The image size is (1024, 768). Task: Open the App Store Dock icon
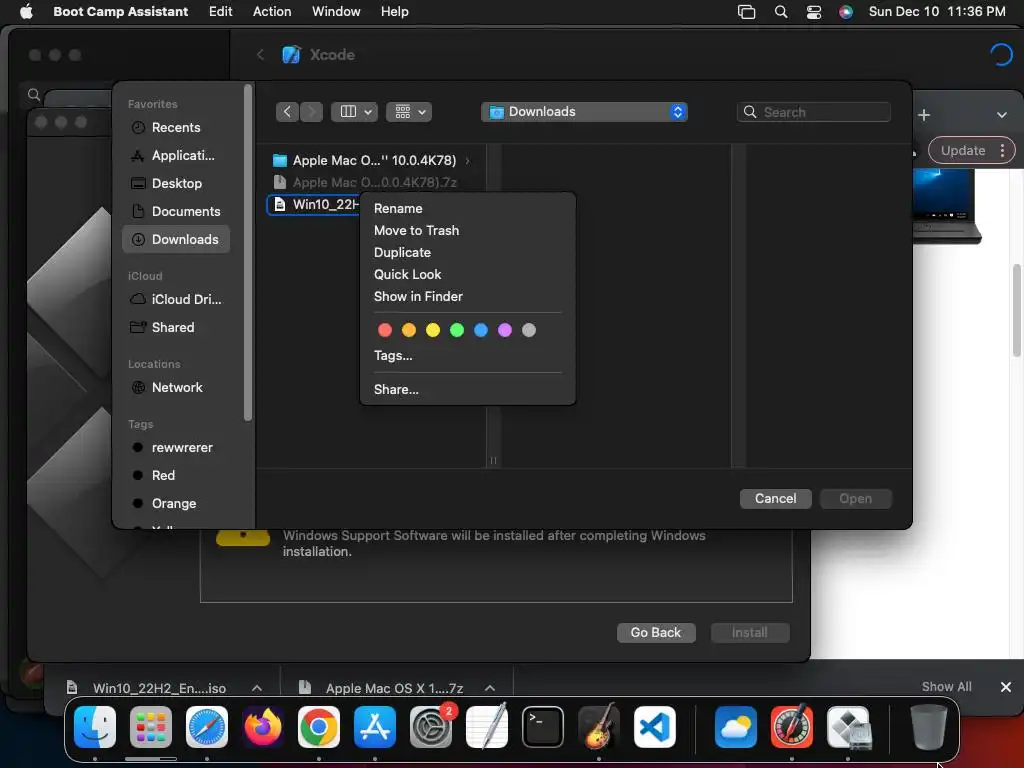pos(375,726)
